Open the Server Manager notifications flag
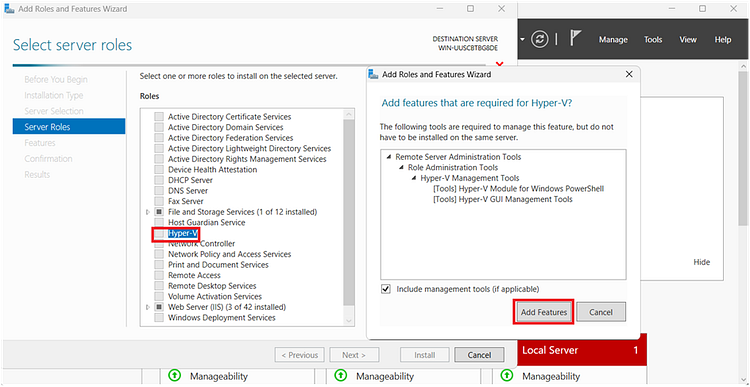Viewport: 750px width, 387px height. [575, 39]
